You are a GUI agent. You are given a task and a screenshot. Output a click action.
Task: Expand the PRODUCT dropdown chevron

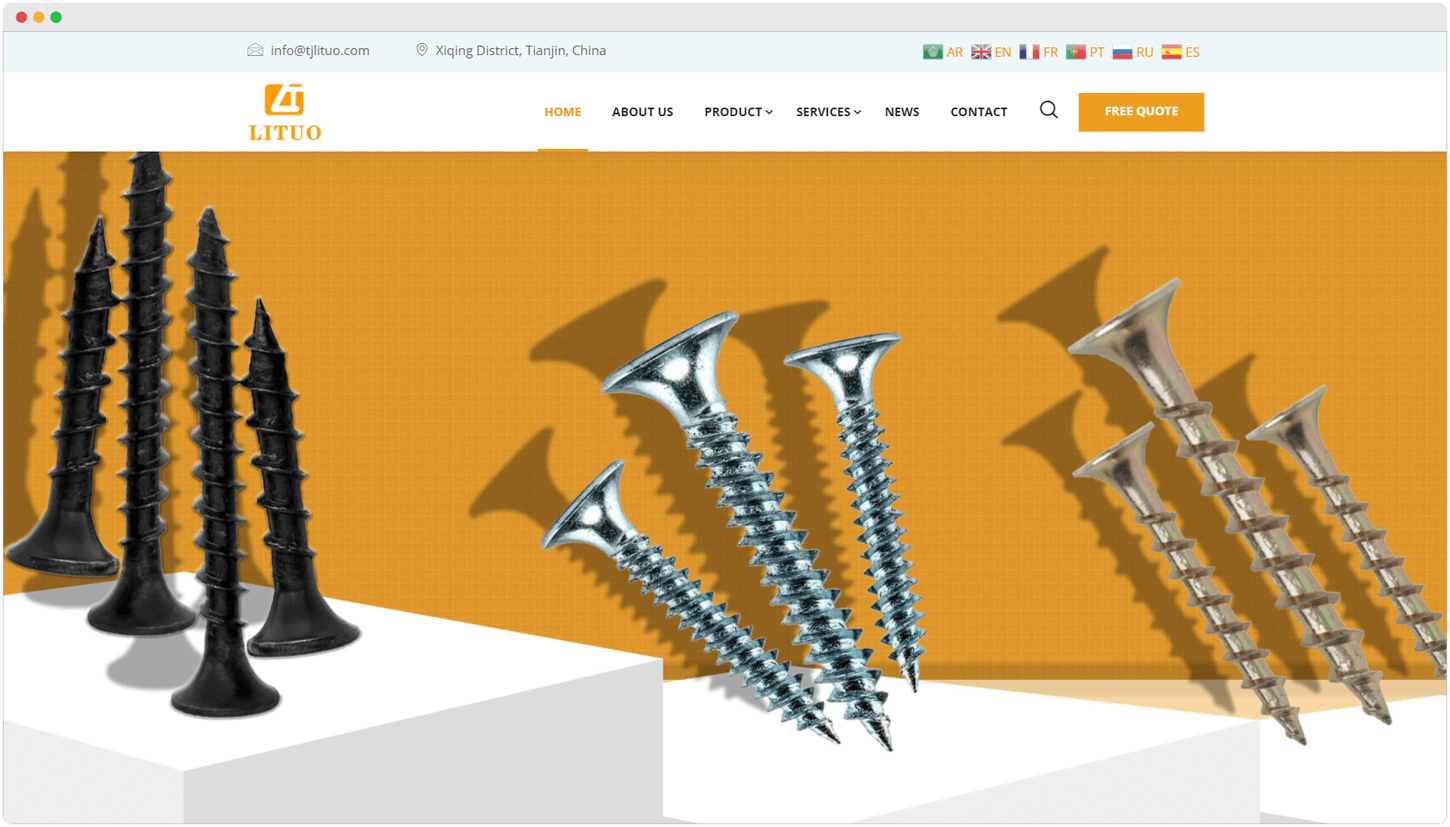pyautogui.click(x=769, y=112)
